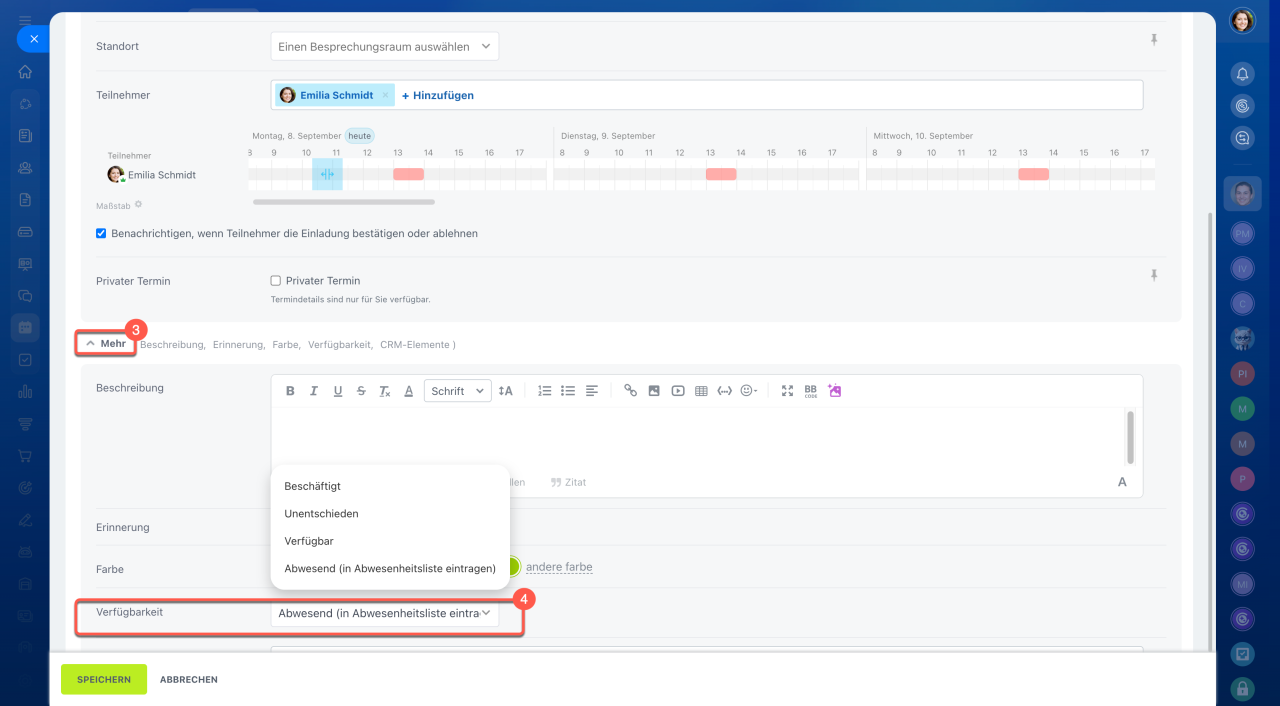Insert a table in description
The height and width of the screenshot is (706, 1280).
click(x=701, y=391)
